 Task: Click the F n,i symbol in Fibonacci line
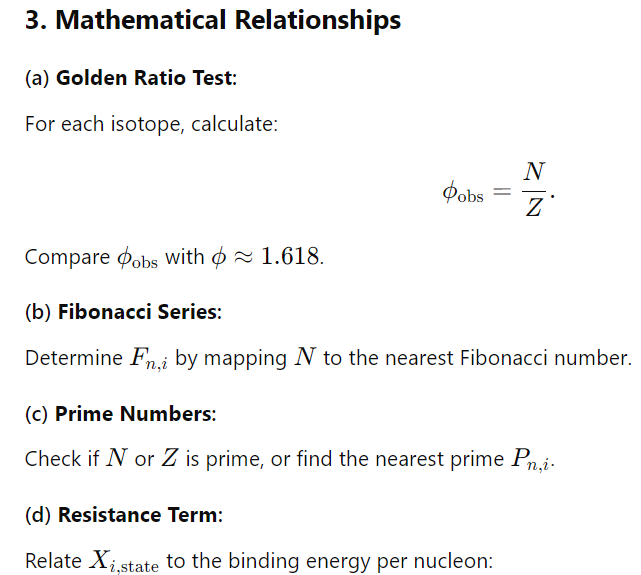pos(149,358)
